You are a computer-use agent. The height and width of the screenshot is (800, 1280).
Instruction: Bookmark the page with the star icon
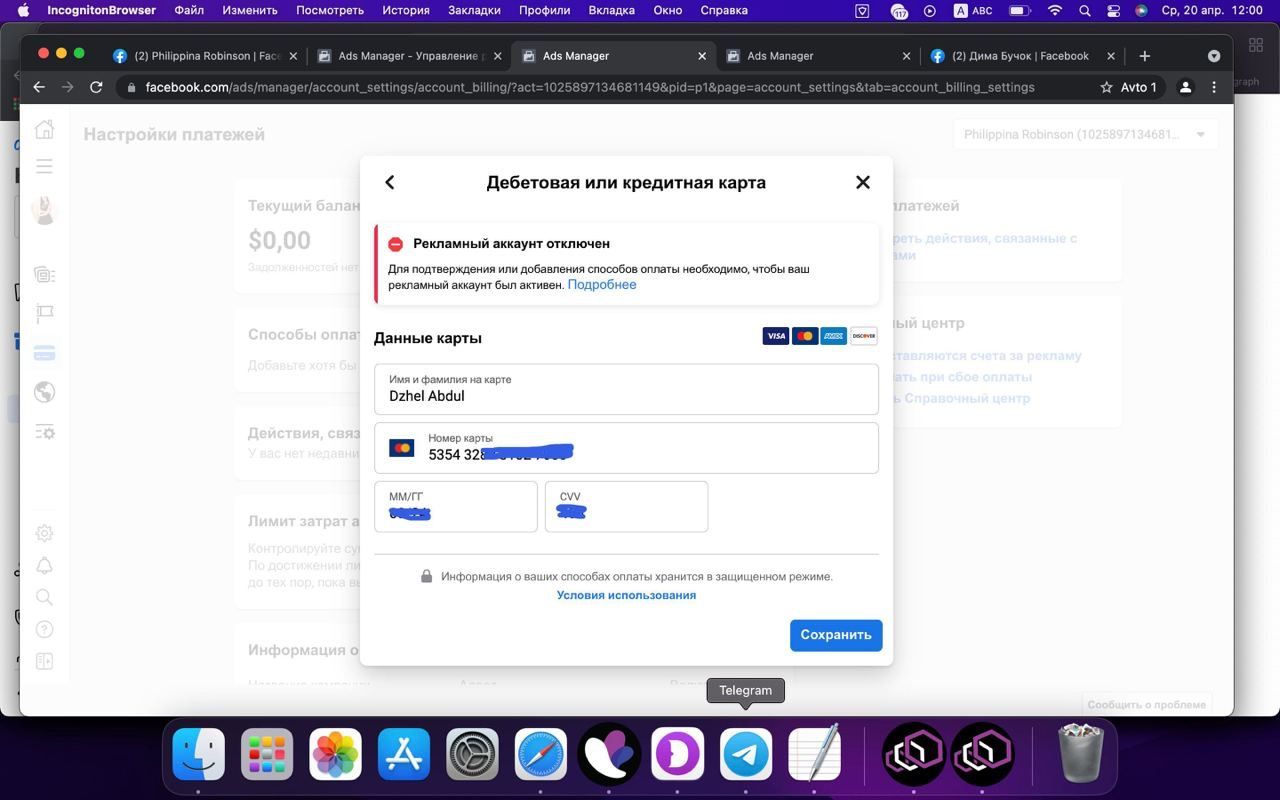pyautogui.click(x=1106, y=87)
